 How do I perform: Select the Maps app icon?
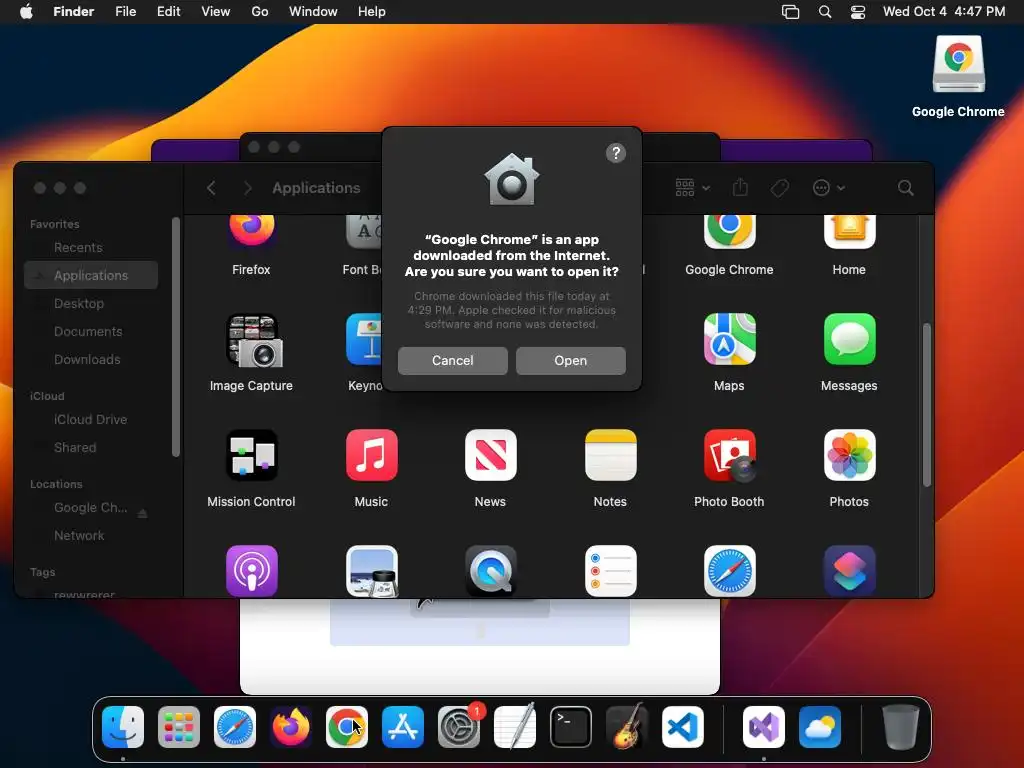click(x=729, y=339)
